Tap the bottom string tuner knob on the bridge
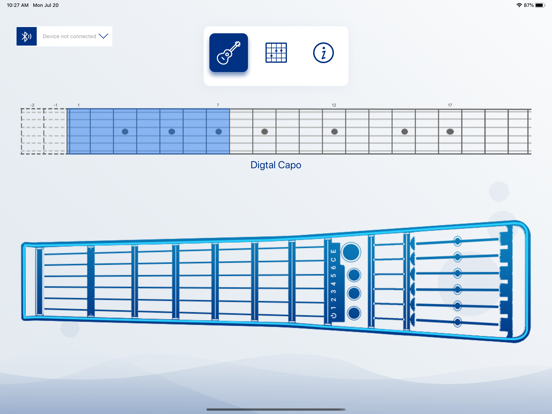The image size is (552, 414). [x=457, y=322]
